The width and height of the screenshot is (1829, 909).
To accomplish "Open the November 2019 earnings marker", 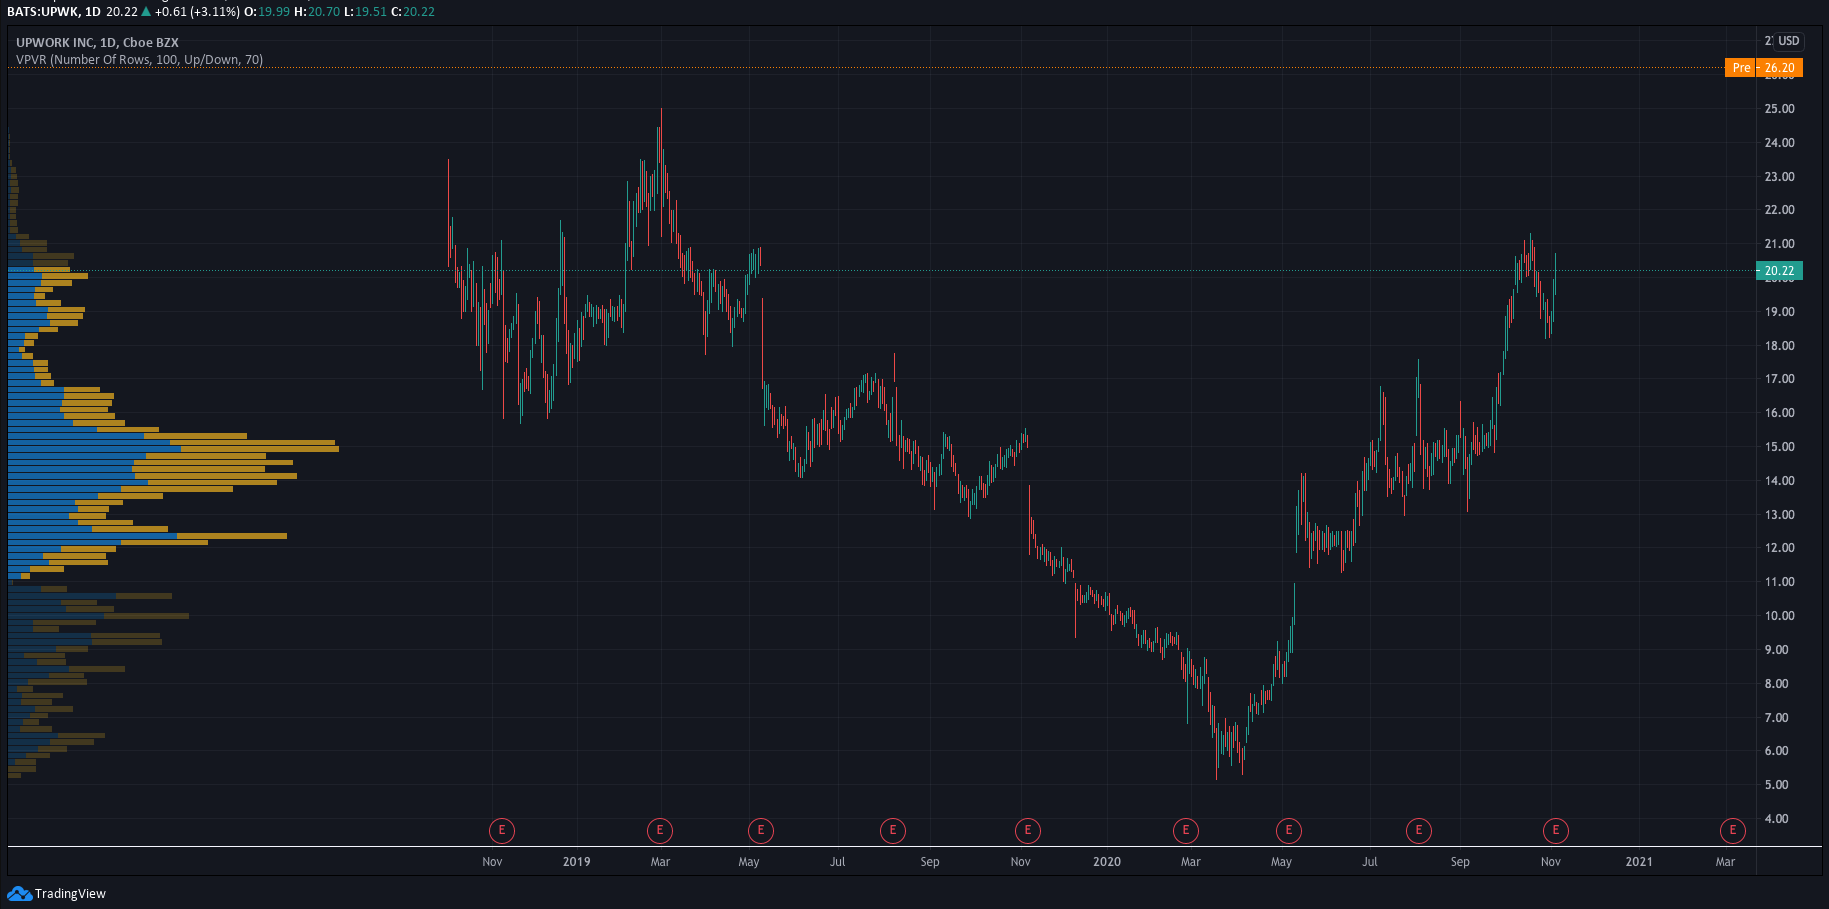I will (x=1027, y=830).
